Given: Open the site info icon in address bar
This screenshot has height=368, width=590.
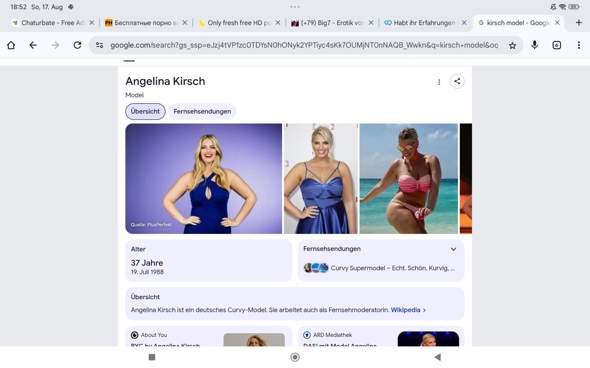Looking at the screenshot, I should point(99,45).
